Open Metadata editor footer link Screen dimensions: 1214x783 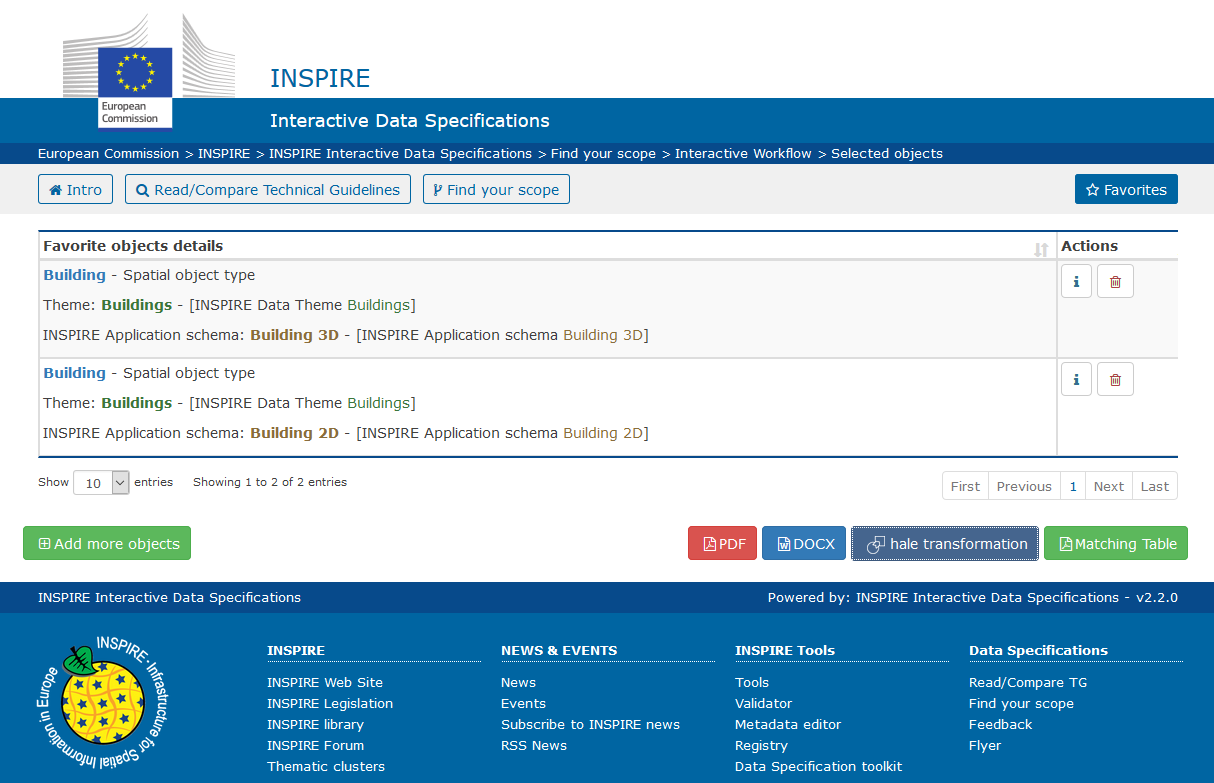(788, 724)
